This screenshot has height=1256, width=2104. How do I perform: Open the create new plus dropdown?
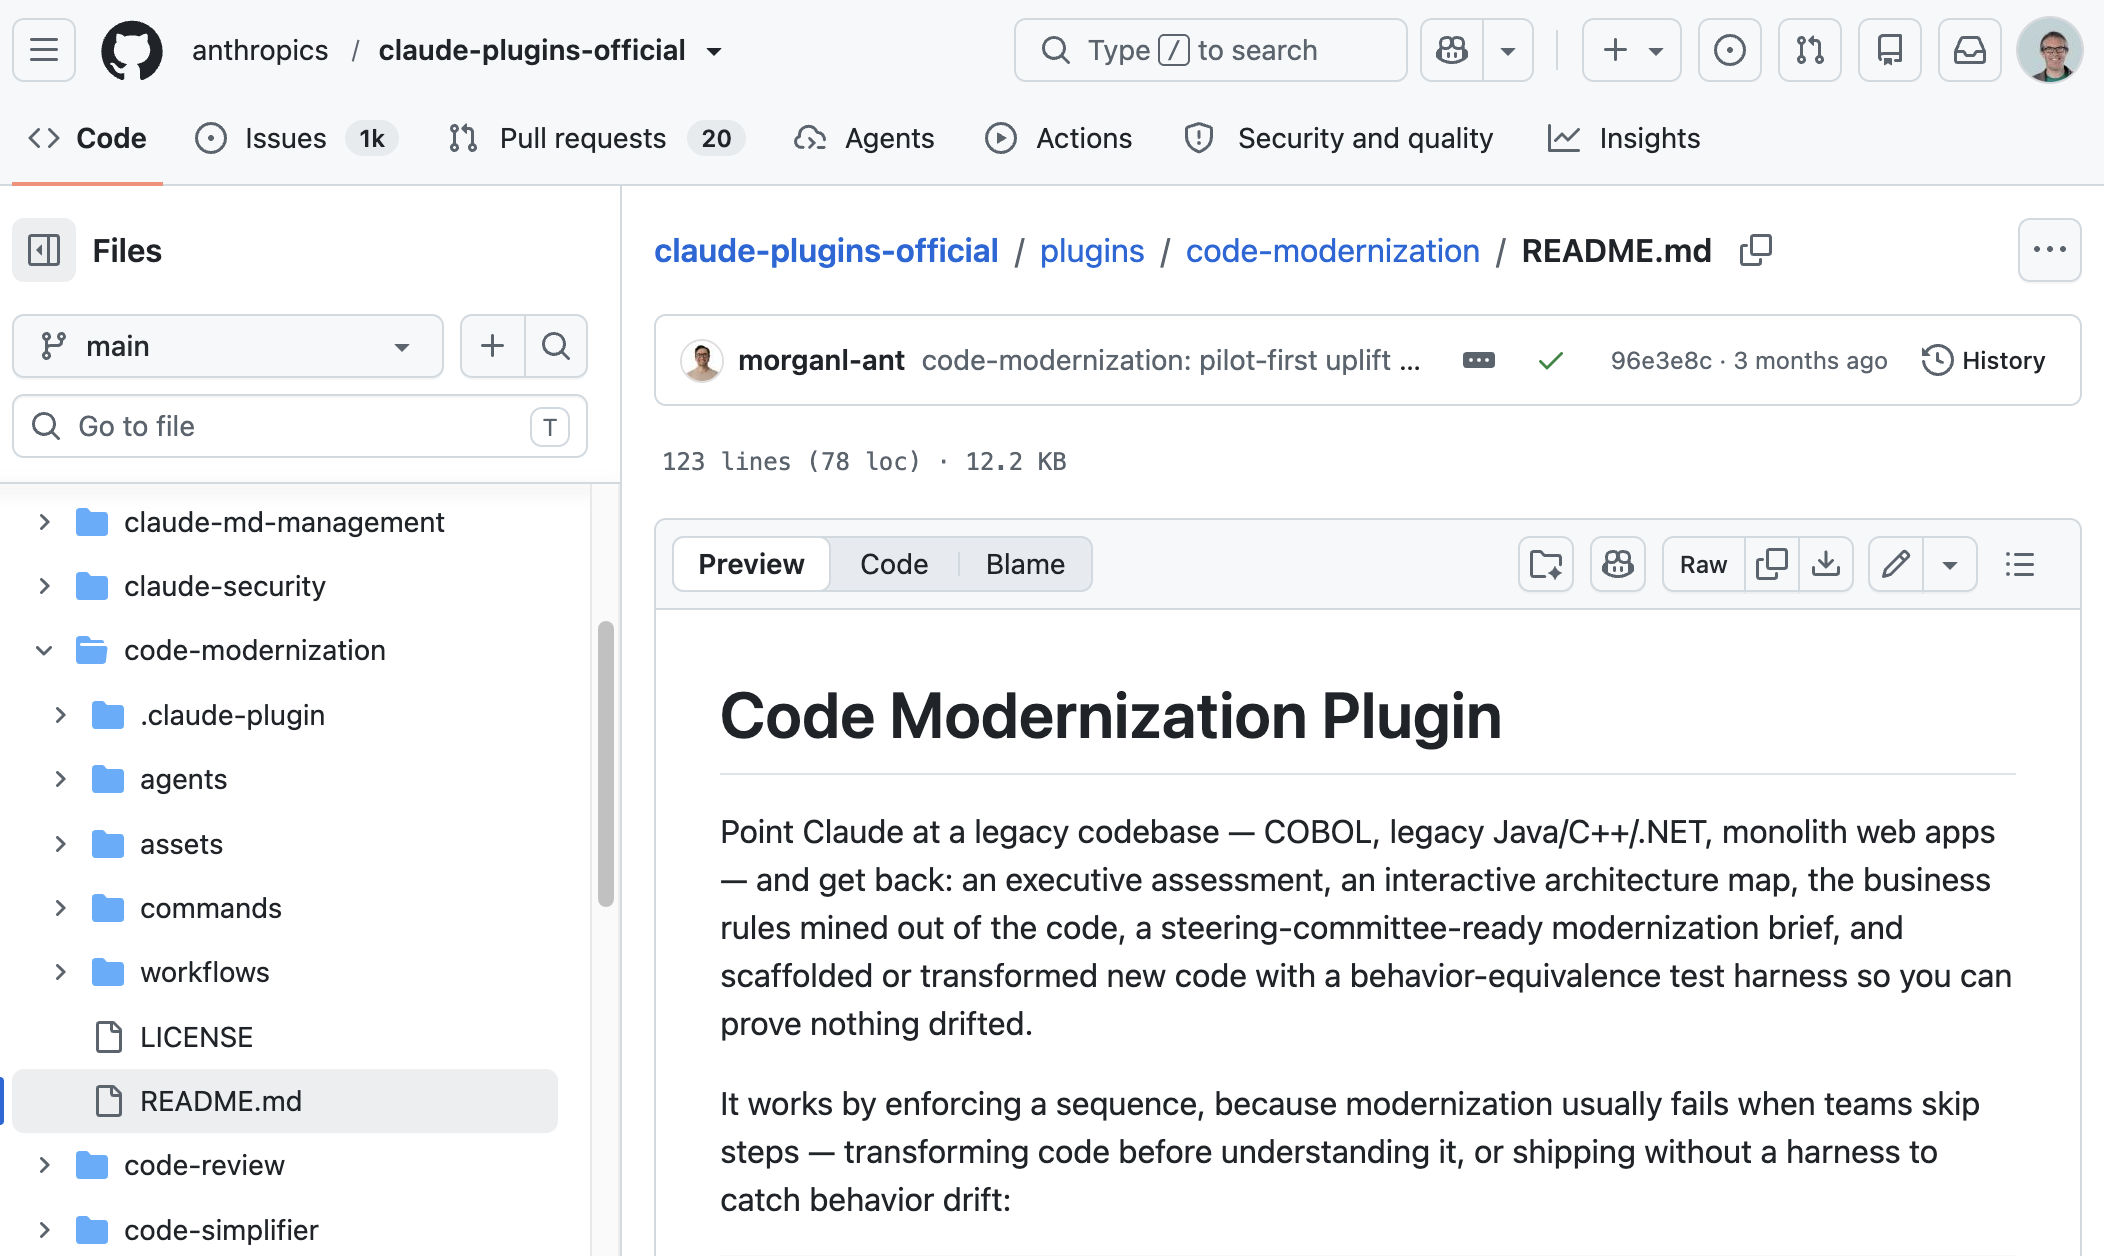pyautogui.click(x=1632, y=50)
